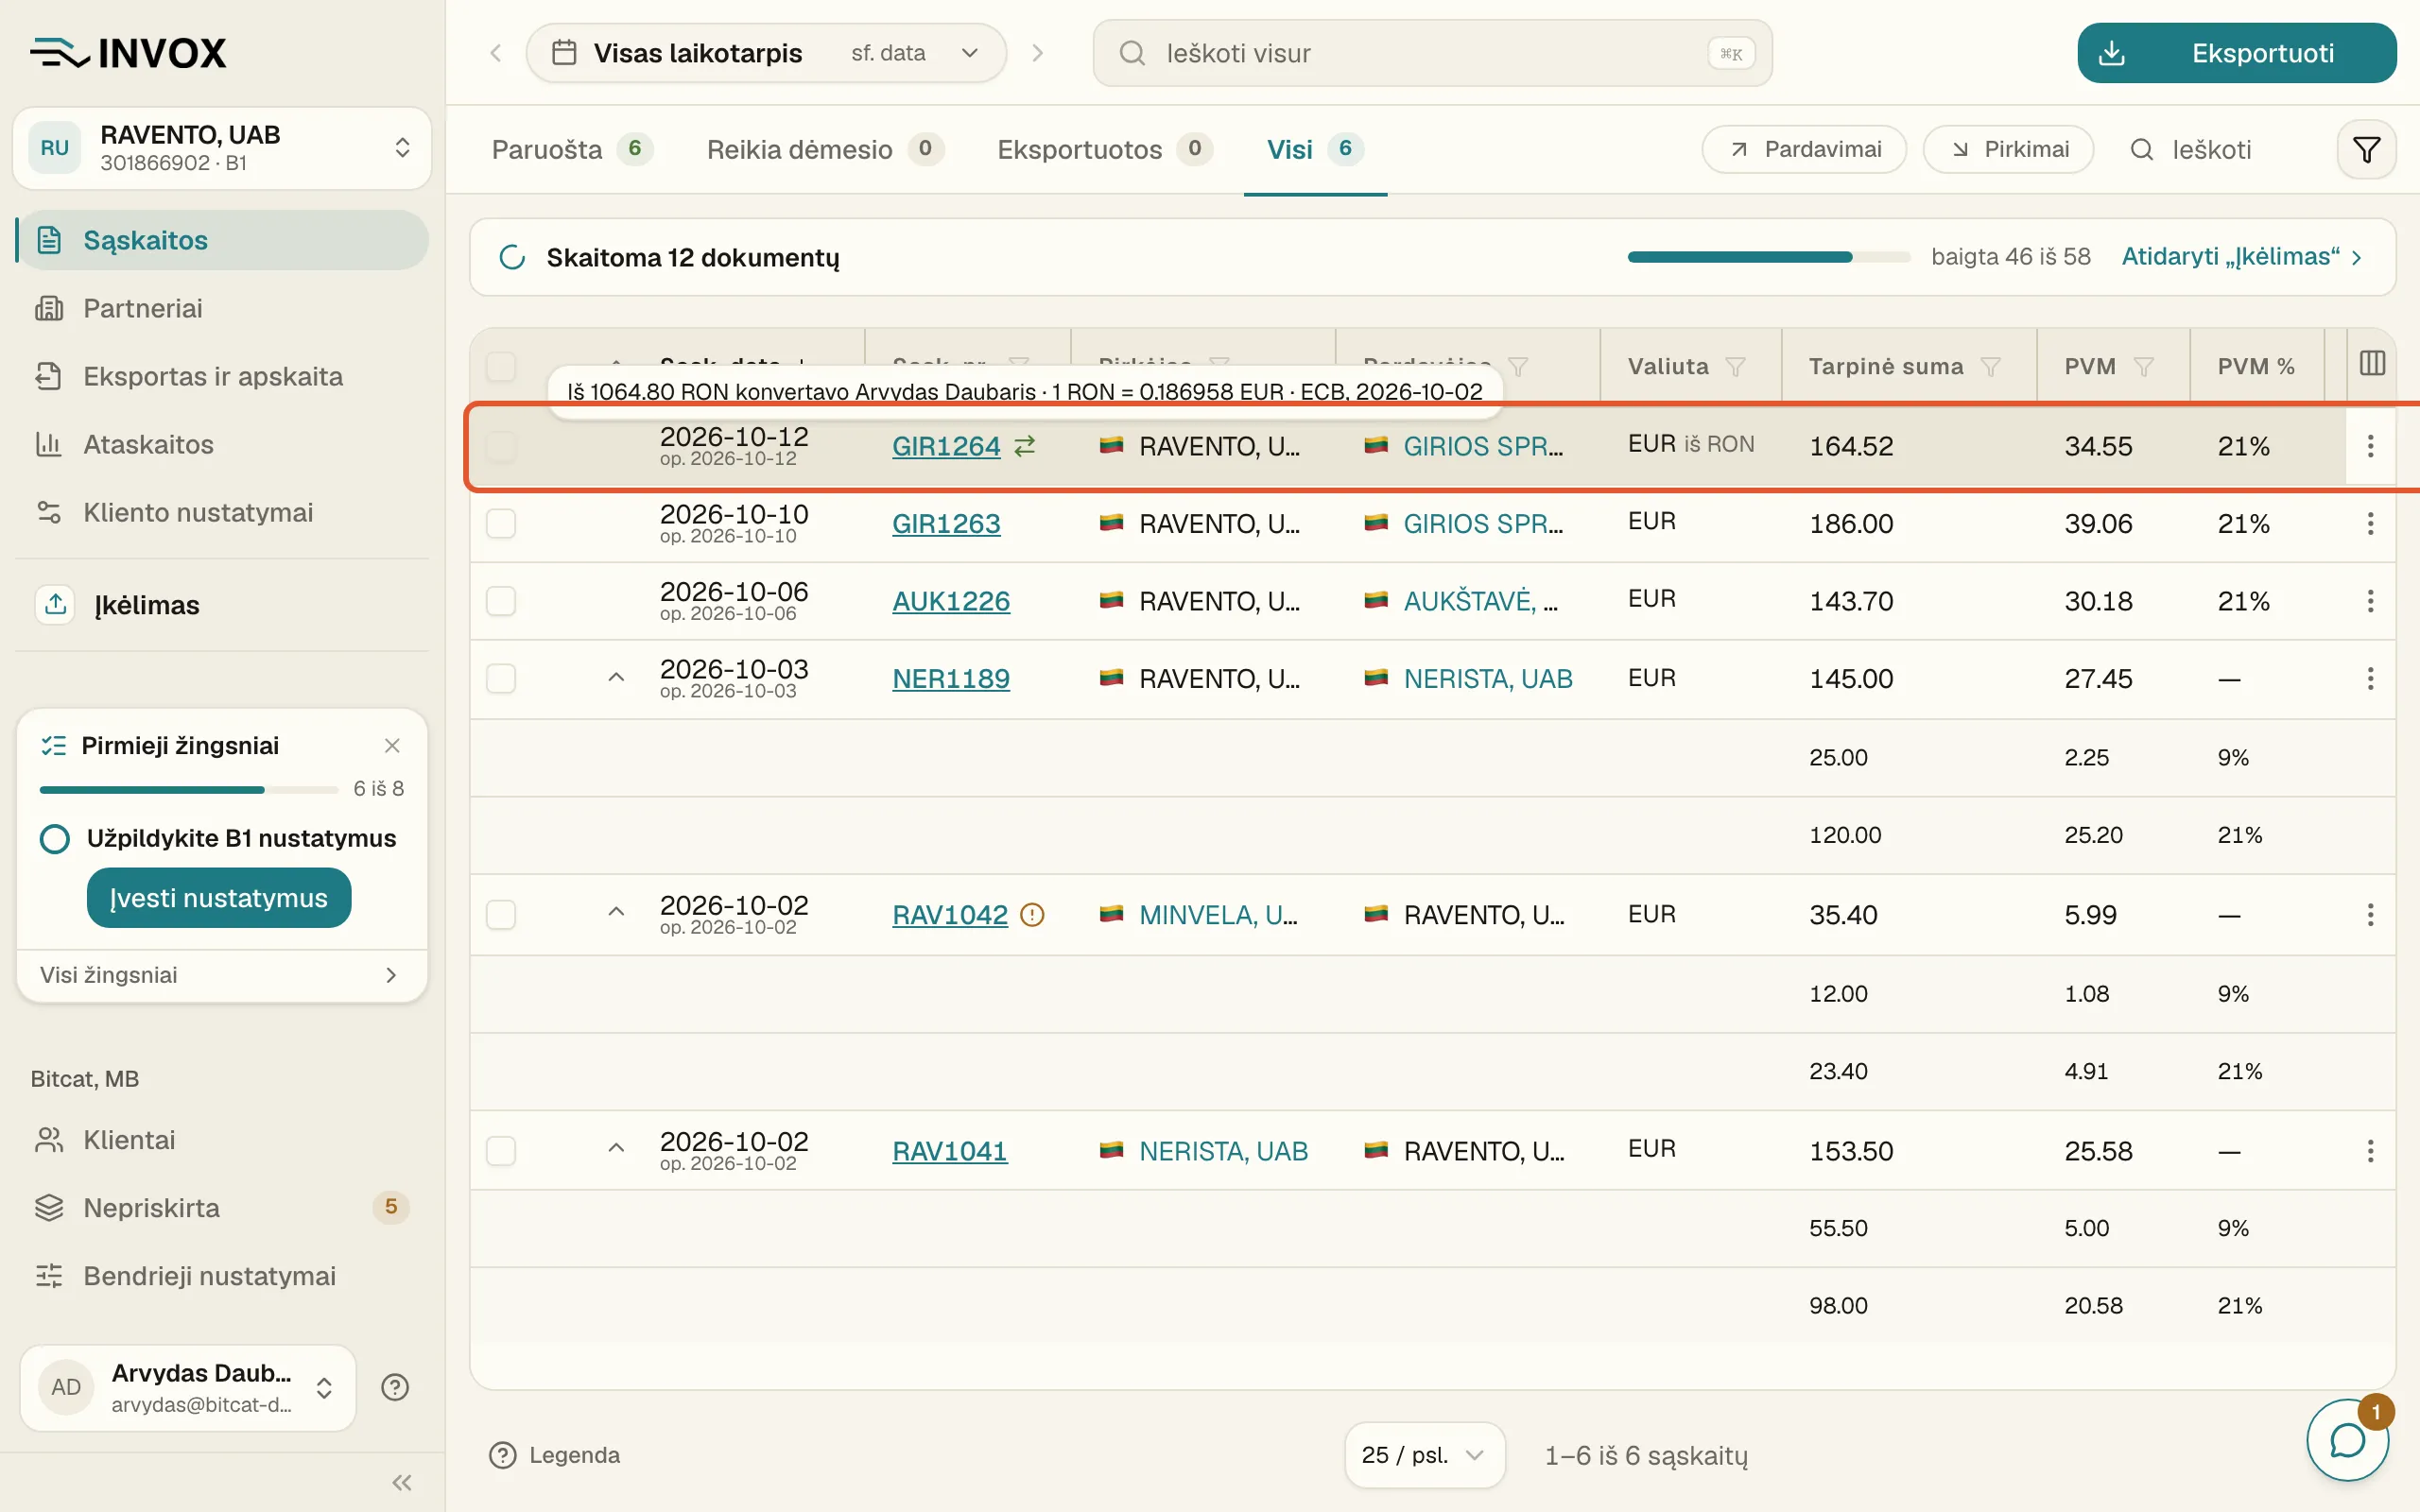
Task: Toggle the Pardavimai filter button
Action: coord(1804,150)
